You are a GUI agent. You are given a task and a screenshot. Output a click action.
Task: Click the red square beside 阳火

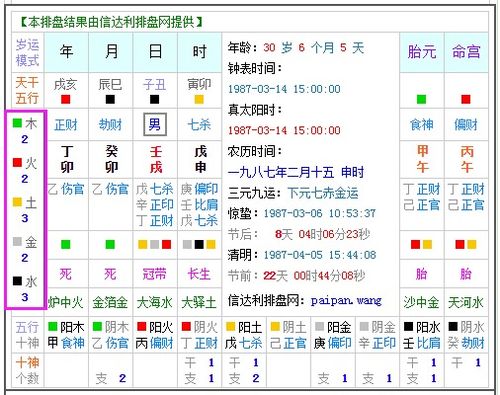point(142,326)
